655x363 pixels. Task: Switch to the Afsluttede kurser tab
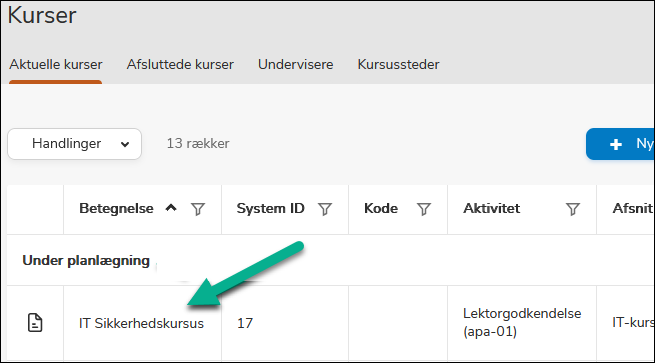(180, 64)
